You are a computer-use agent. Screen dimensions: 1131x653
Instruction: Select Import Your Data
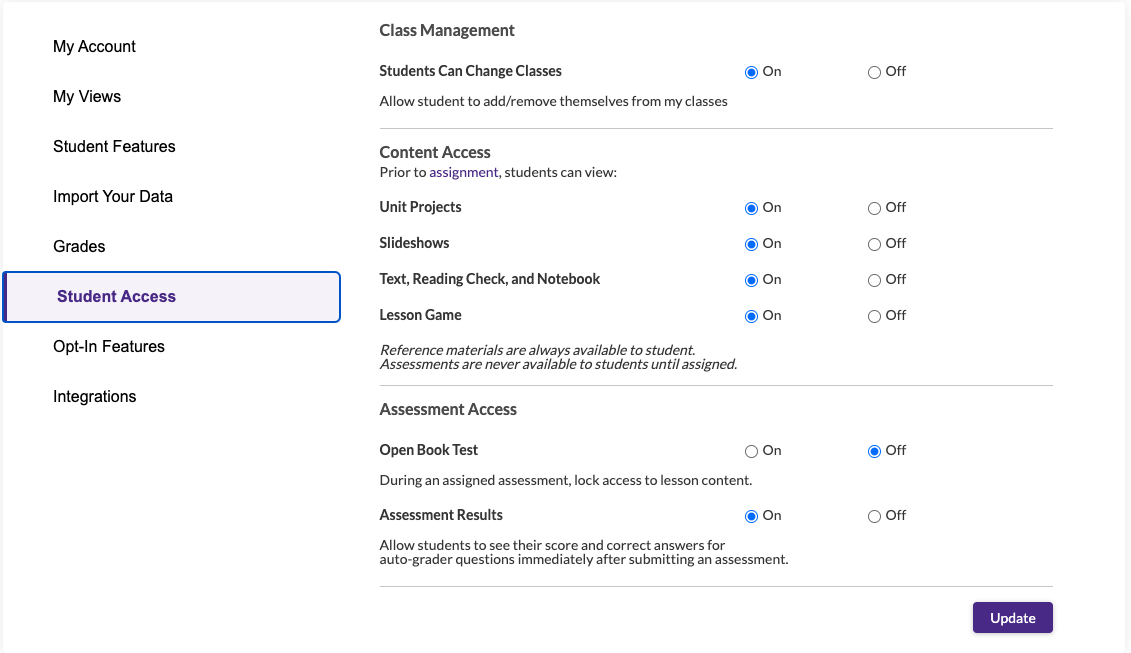click(113, 196)
